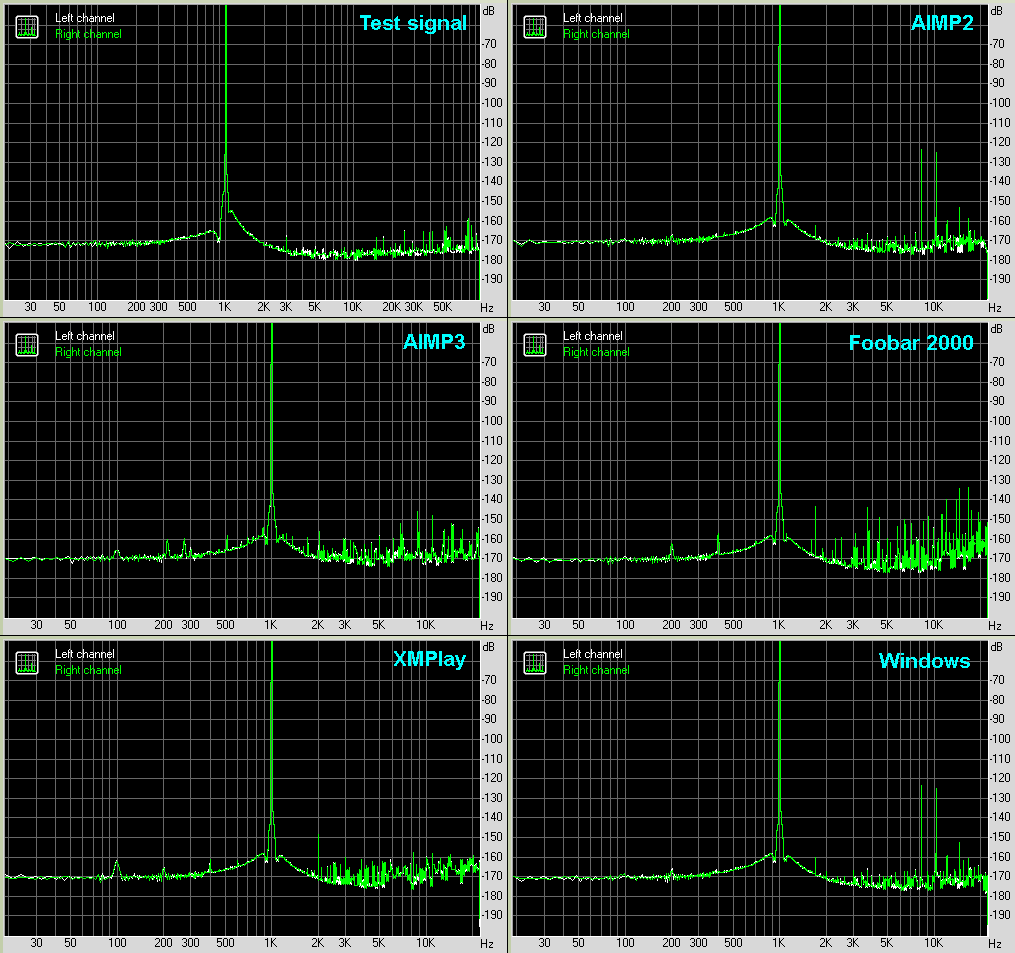Click the 'dB' axis label in AIMP2 graph
The image size is (1015, 953).
(x=997, y=12)
